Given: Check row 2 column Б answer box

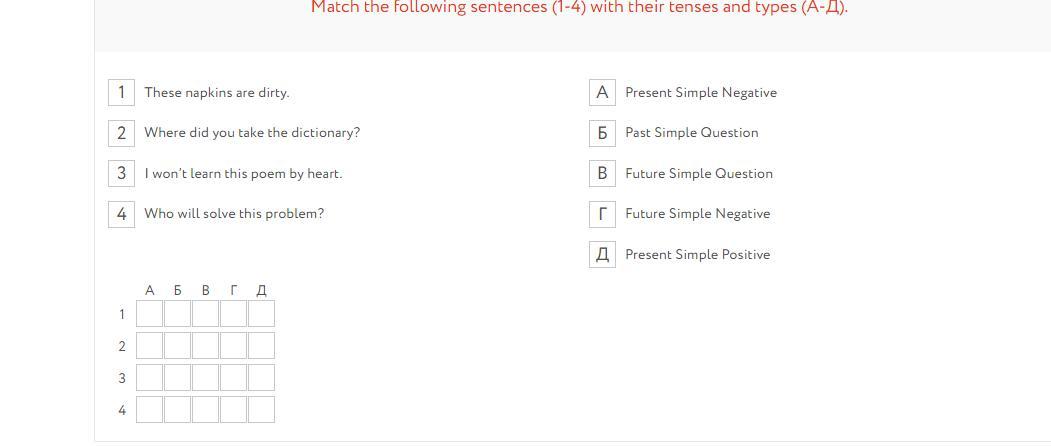Looking at the screenshot, I should pos(177,346).
